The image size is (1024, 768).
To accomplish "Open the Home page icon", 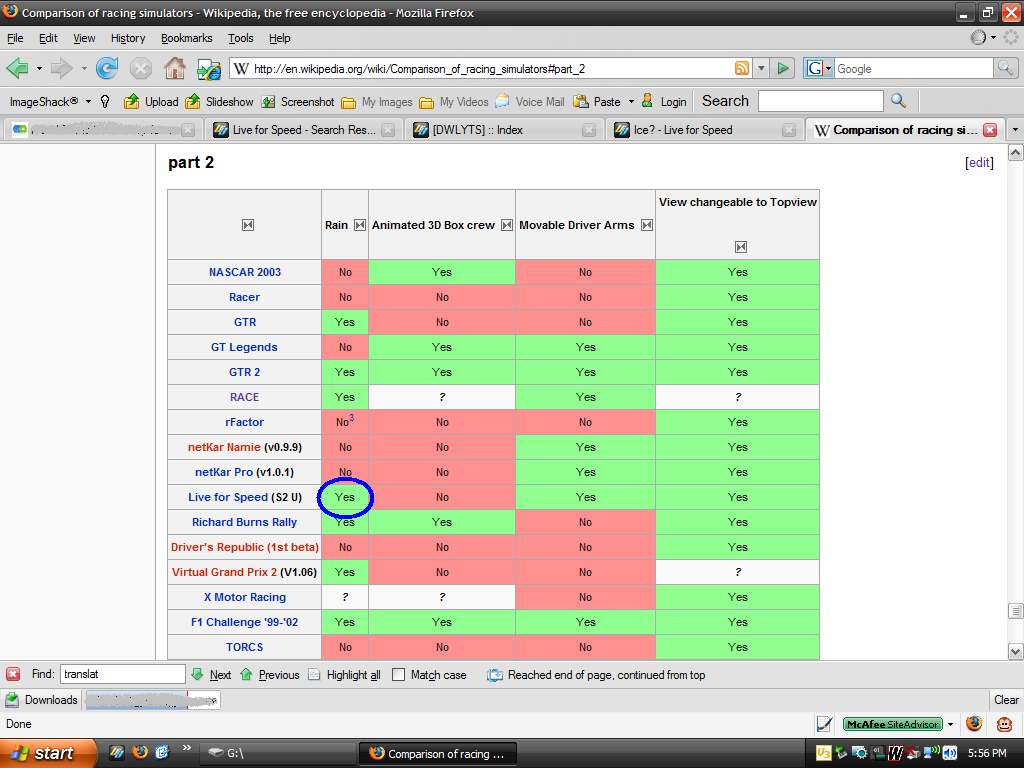I will pyautogui.click(x=174, y=68).
